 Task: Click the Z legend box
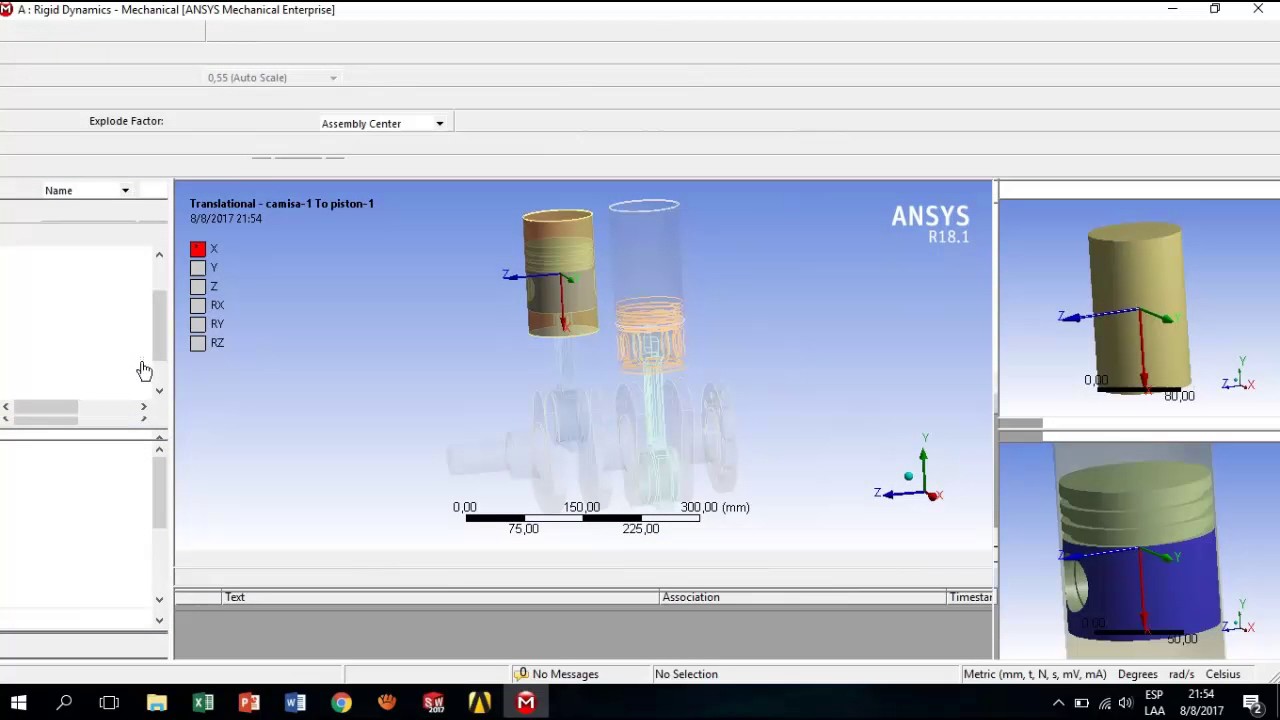click(198, 287)
